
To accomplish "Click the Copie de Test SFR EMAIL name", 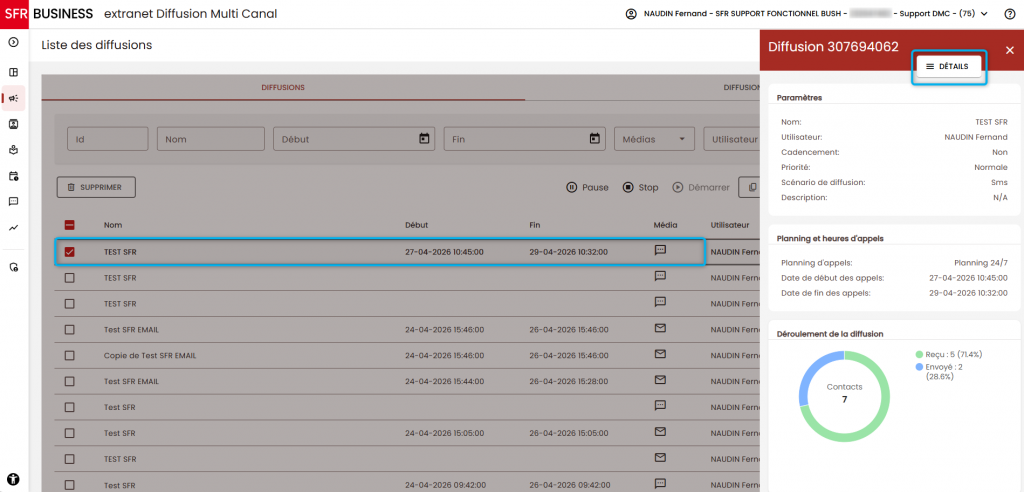I will pyautogui.click(x=150, y=355).
